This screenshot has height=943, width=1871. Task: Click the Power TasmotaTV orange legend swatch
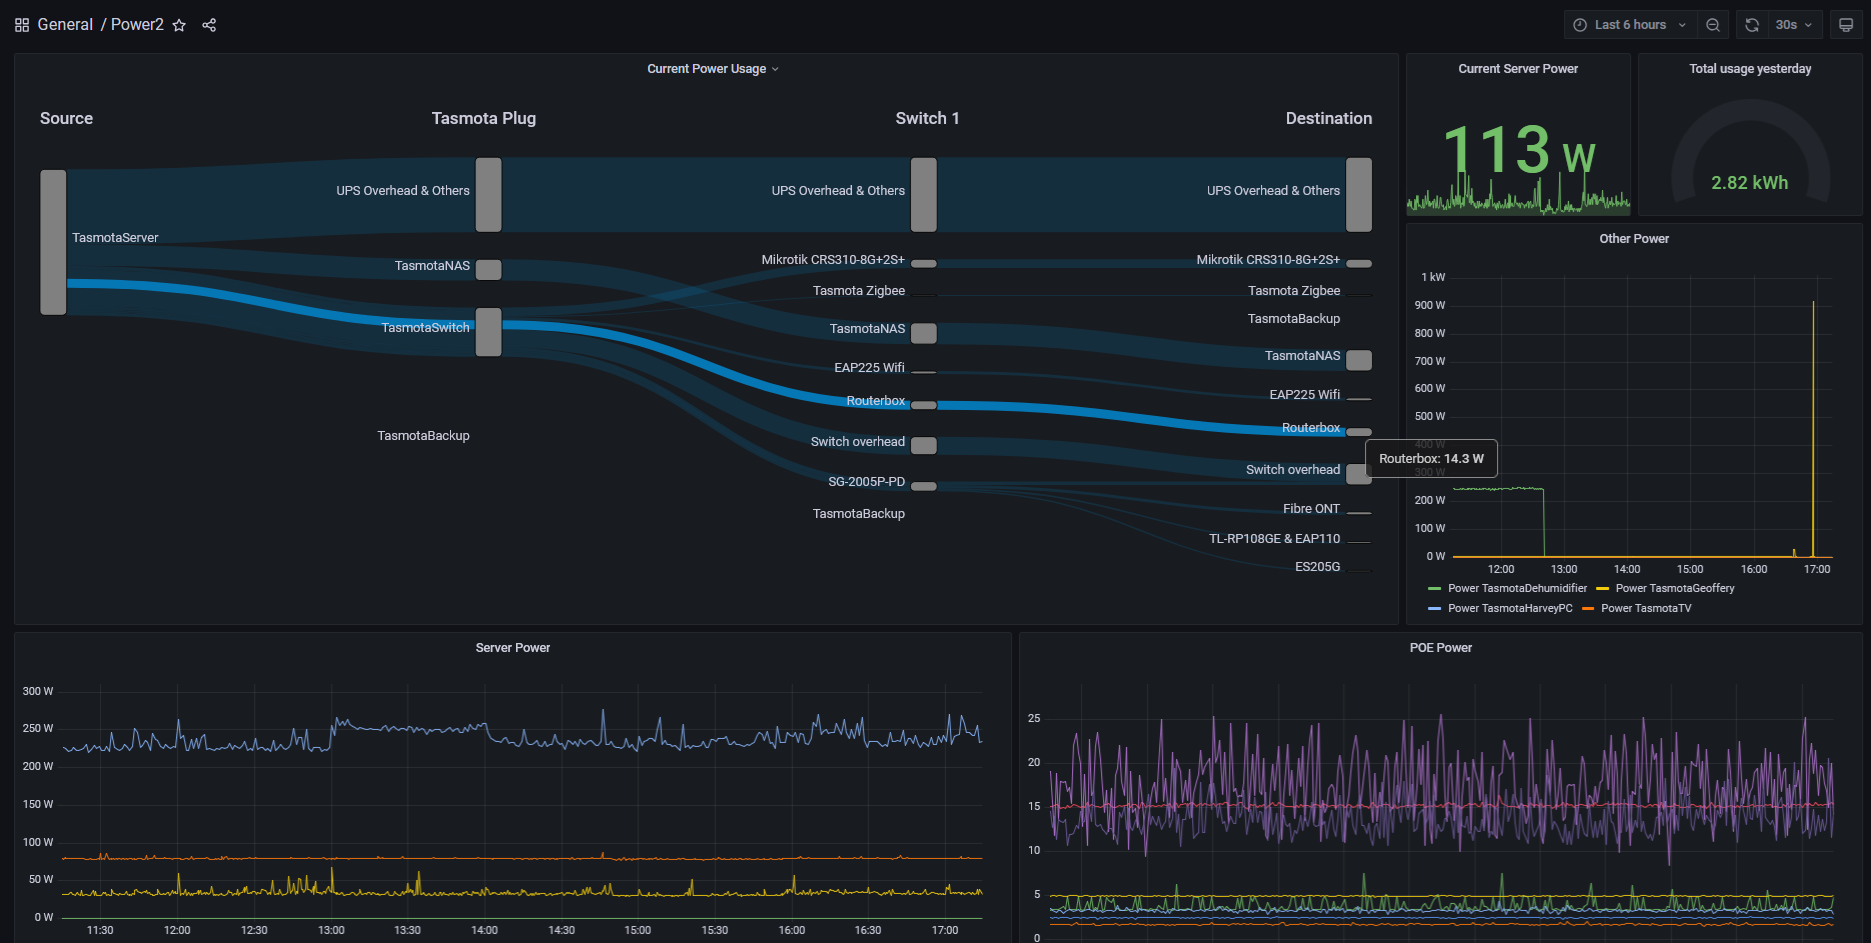click(1588, 608)
